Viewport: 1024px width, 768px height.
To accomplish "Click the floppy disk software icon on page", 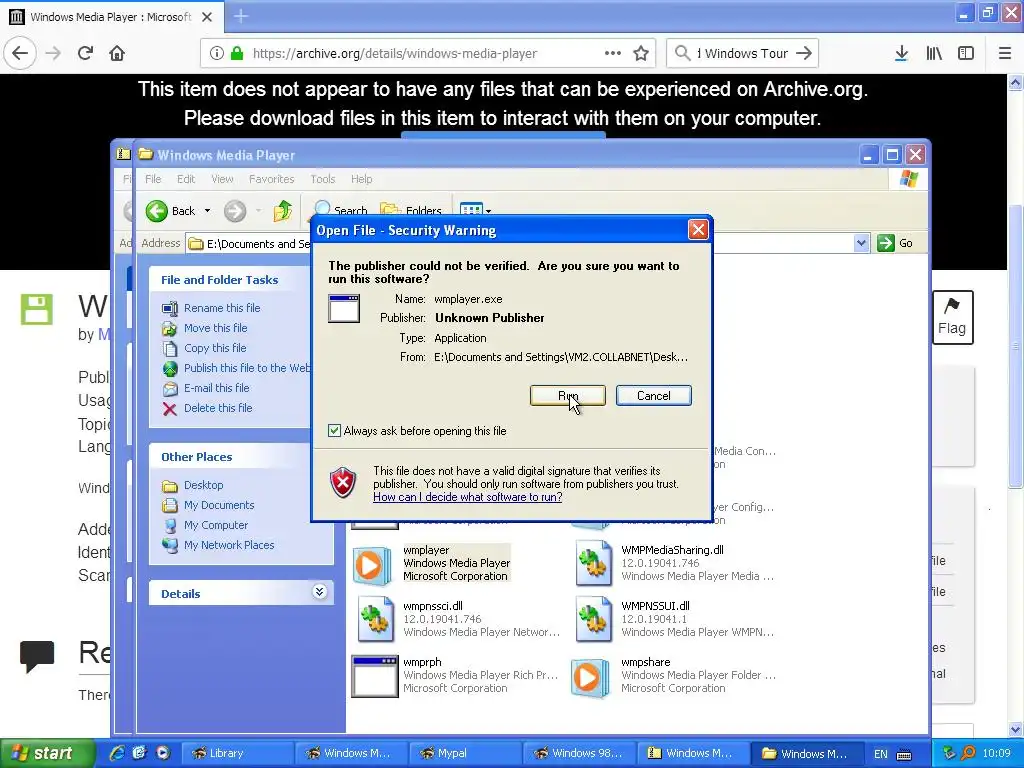I will (x=37, y=309).
